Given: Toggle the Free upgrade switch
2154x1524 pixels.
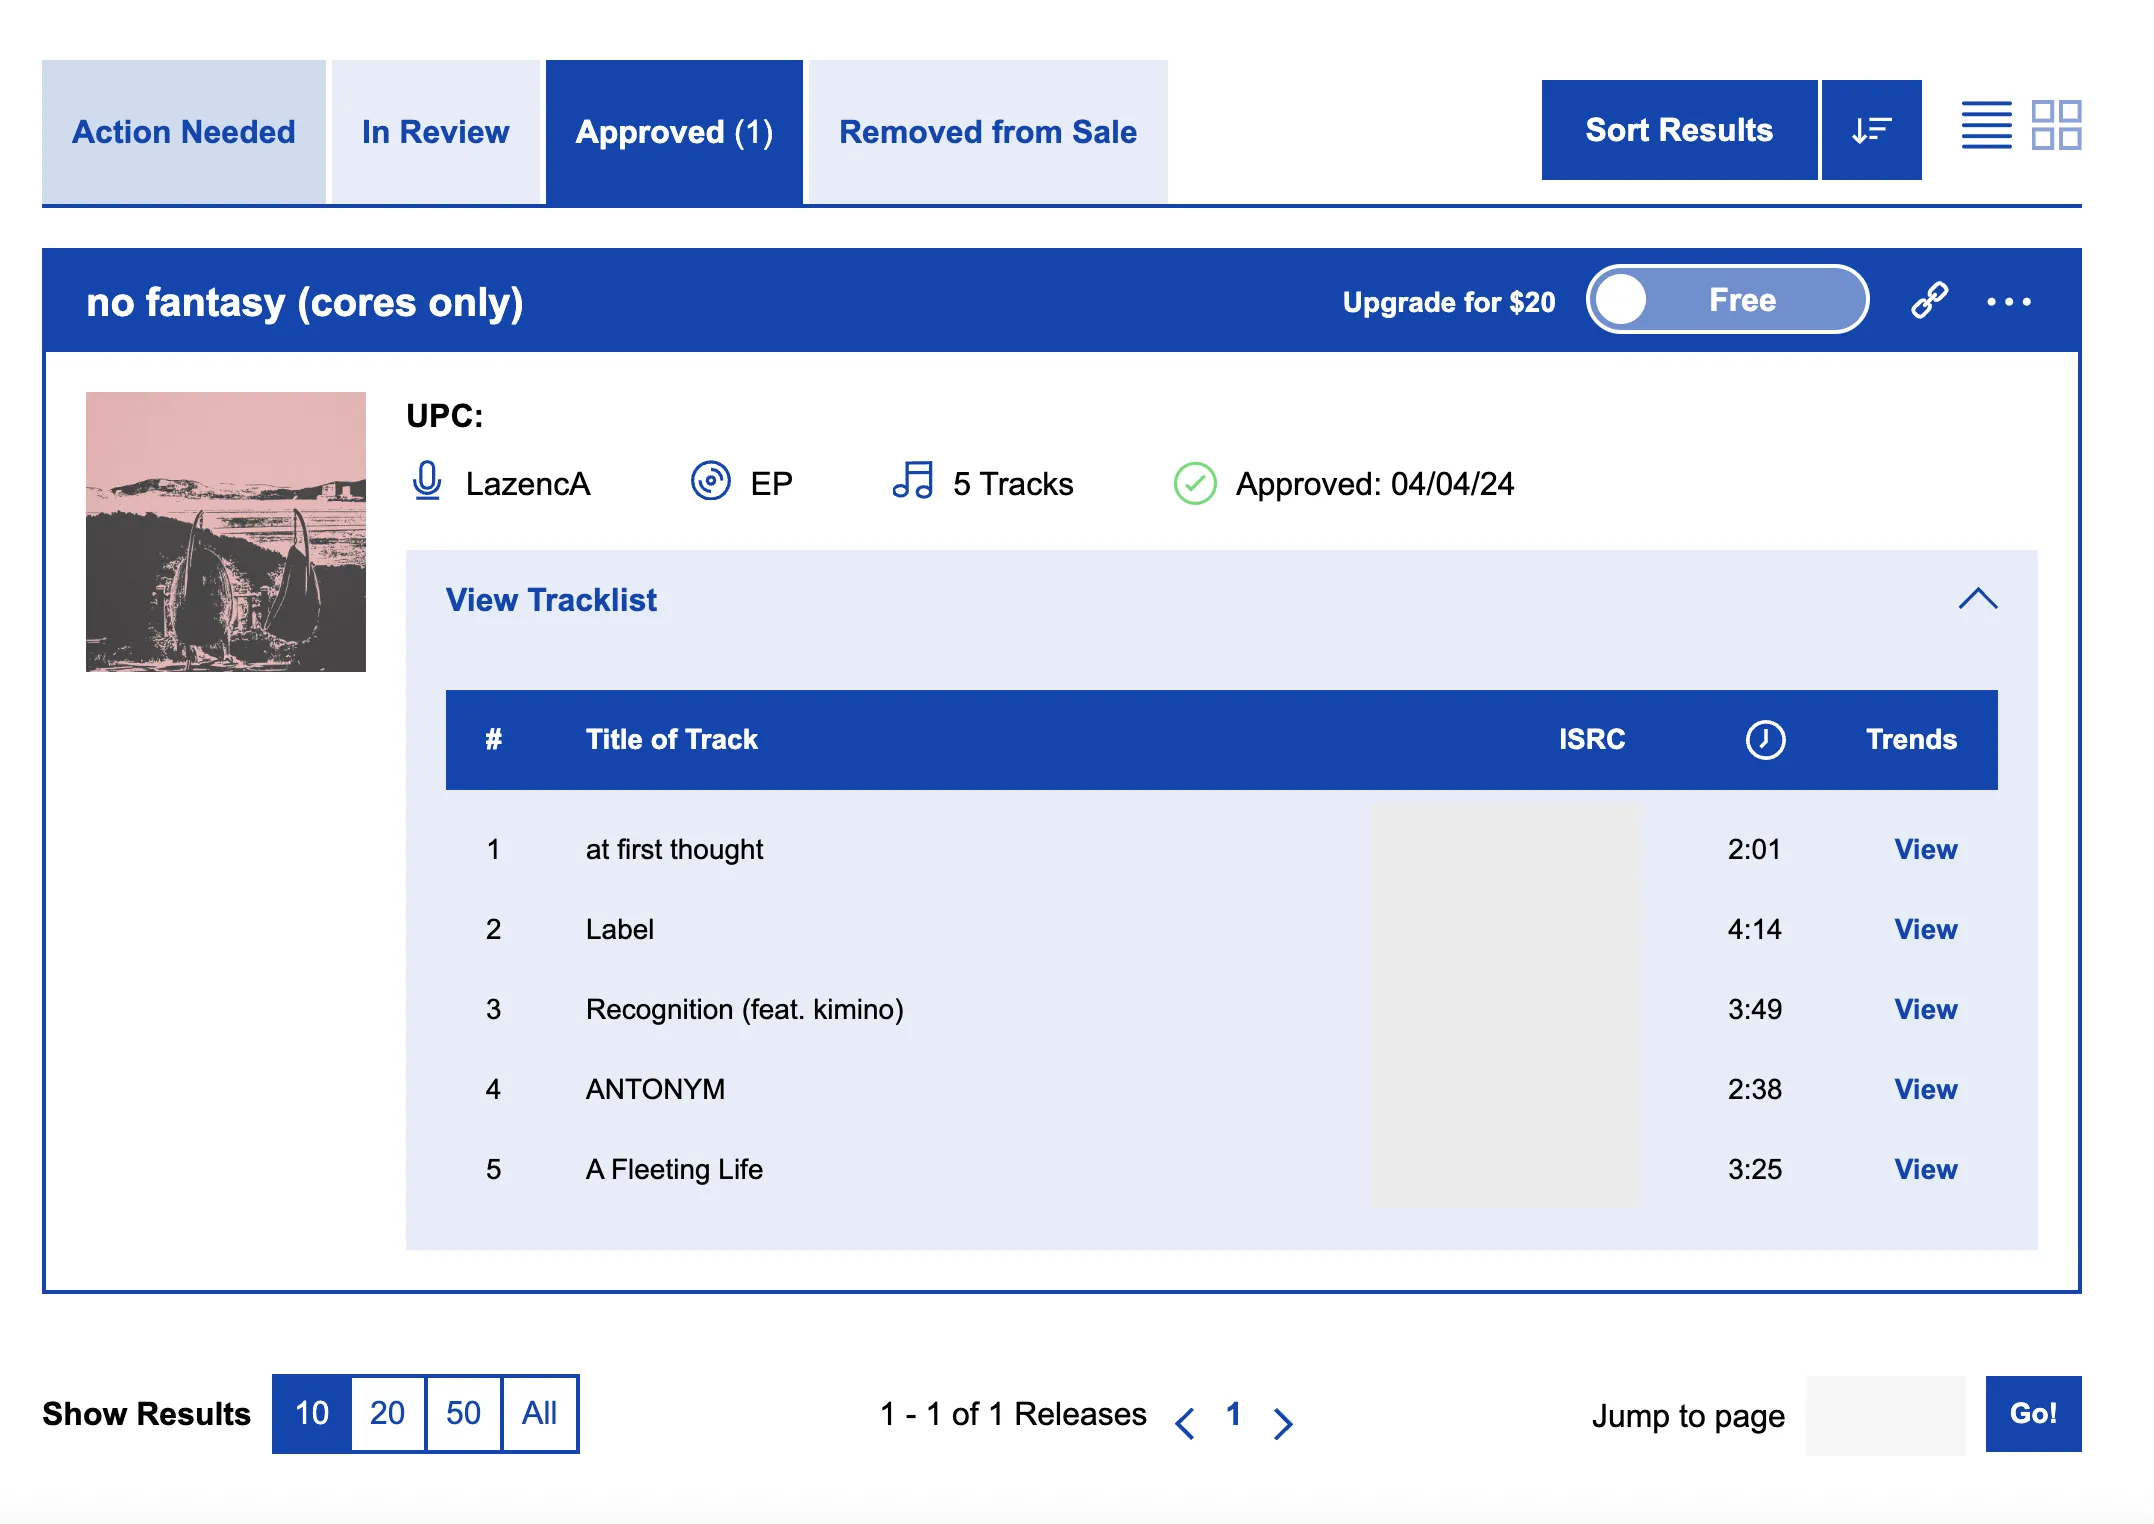Looking at the screenshot, I should [x=1727, y=299].
